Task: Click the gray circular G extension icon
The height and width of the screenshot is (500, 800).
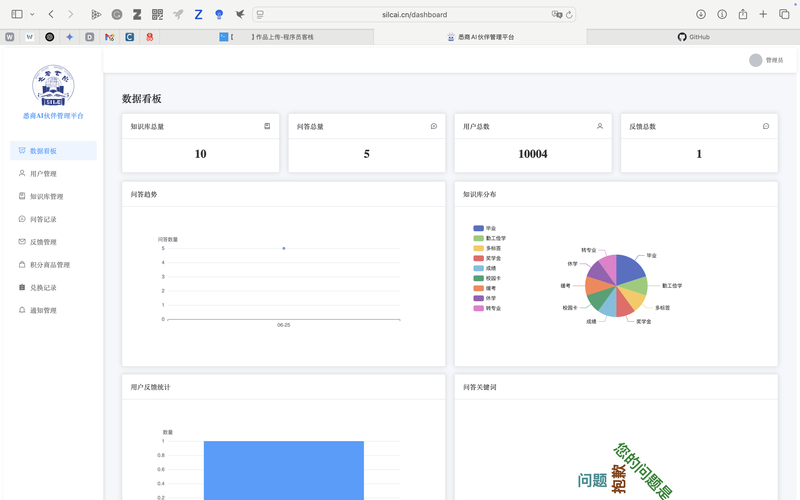Action: 117,14
